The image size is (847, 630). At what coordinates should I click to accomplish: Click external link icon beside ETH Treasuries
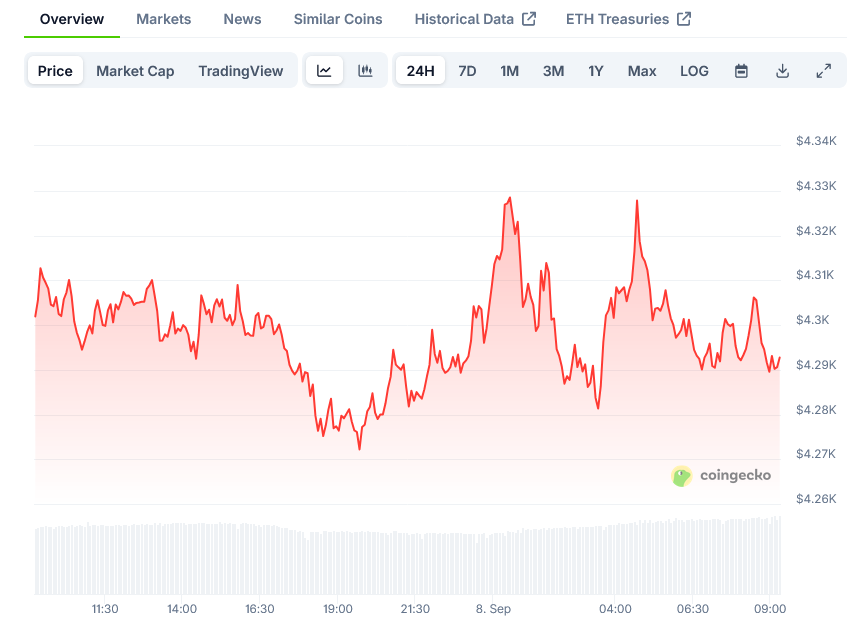684,19
